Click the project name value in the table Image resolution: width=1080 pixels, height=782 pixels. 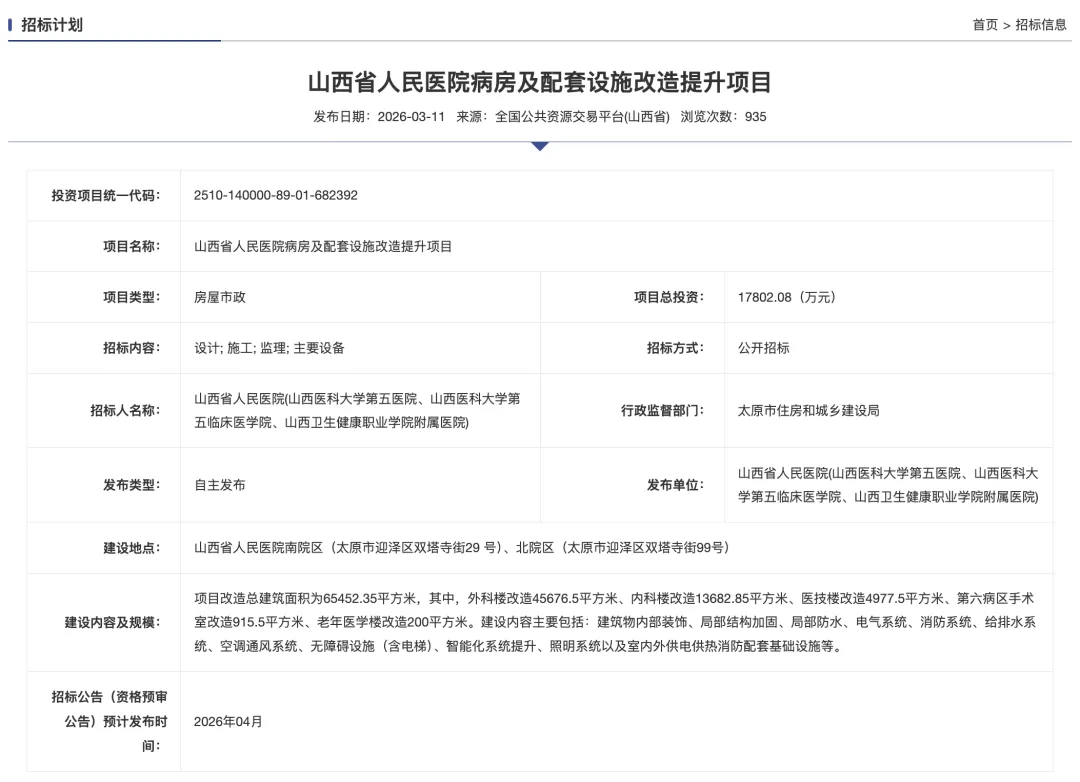point(323,246)
